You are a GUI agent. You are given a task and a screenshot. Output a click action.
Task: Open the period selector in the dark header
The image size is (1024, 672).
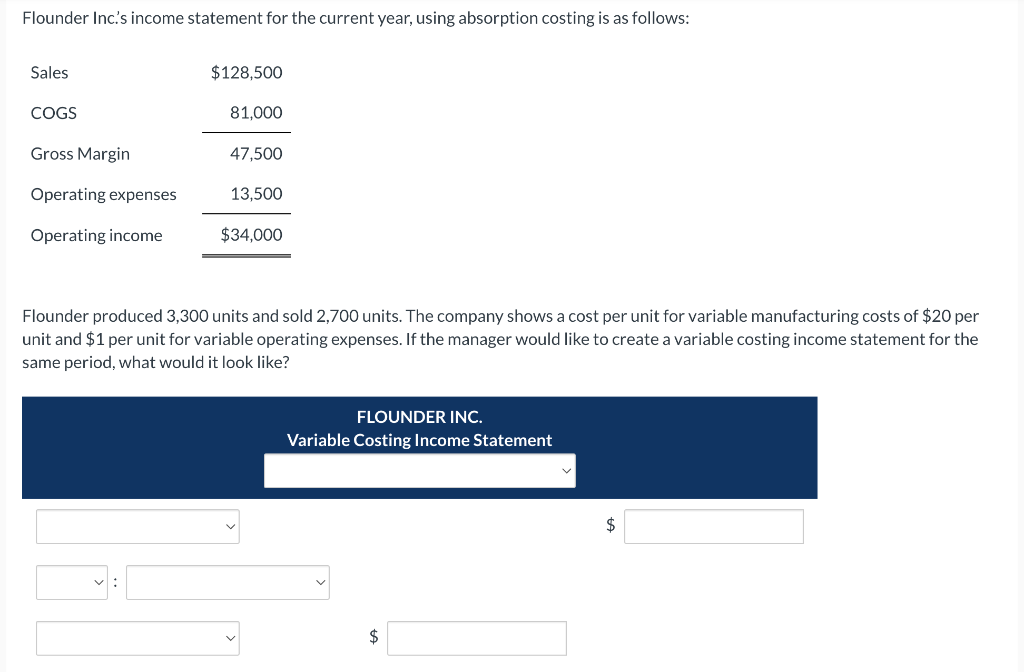click(419, 470)
